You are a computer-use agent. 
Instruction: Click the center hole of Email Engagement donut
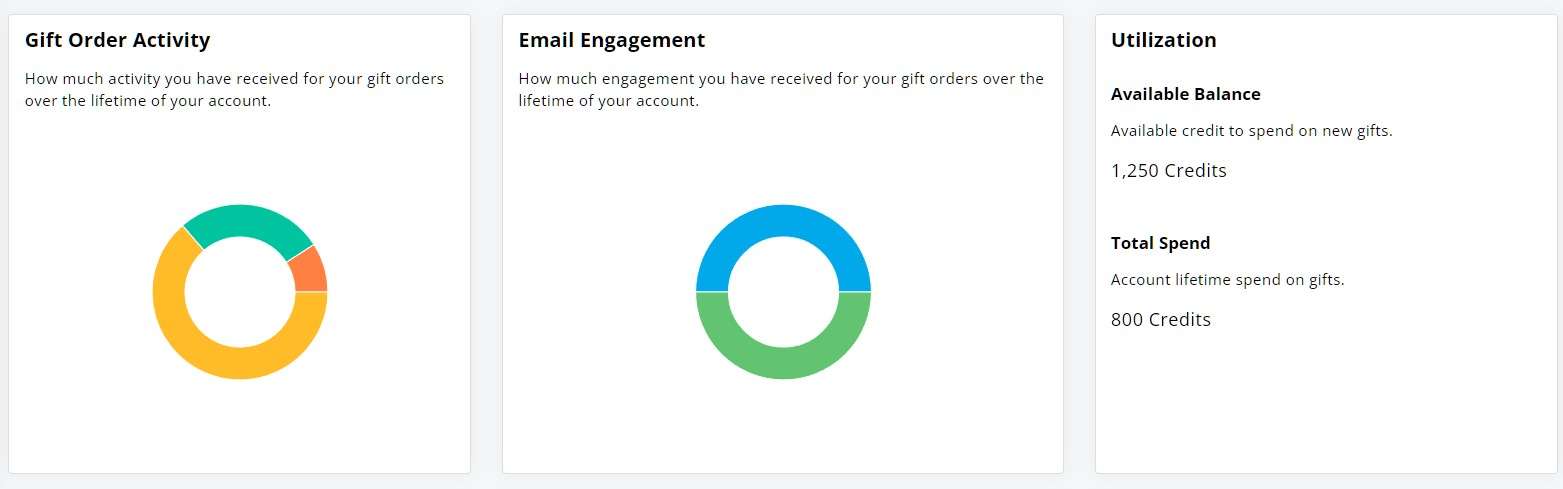(x=783, y=292)
